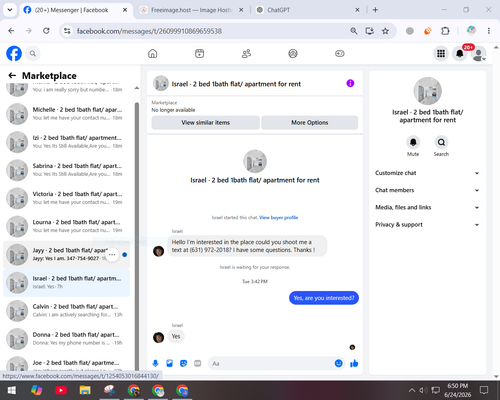Open Lourna's apartment conversation
Viewport: 500px width, 400px height.
point(67,226)
